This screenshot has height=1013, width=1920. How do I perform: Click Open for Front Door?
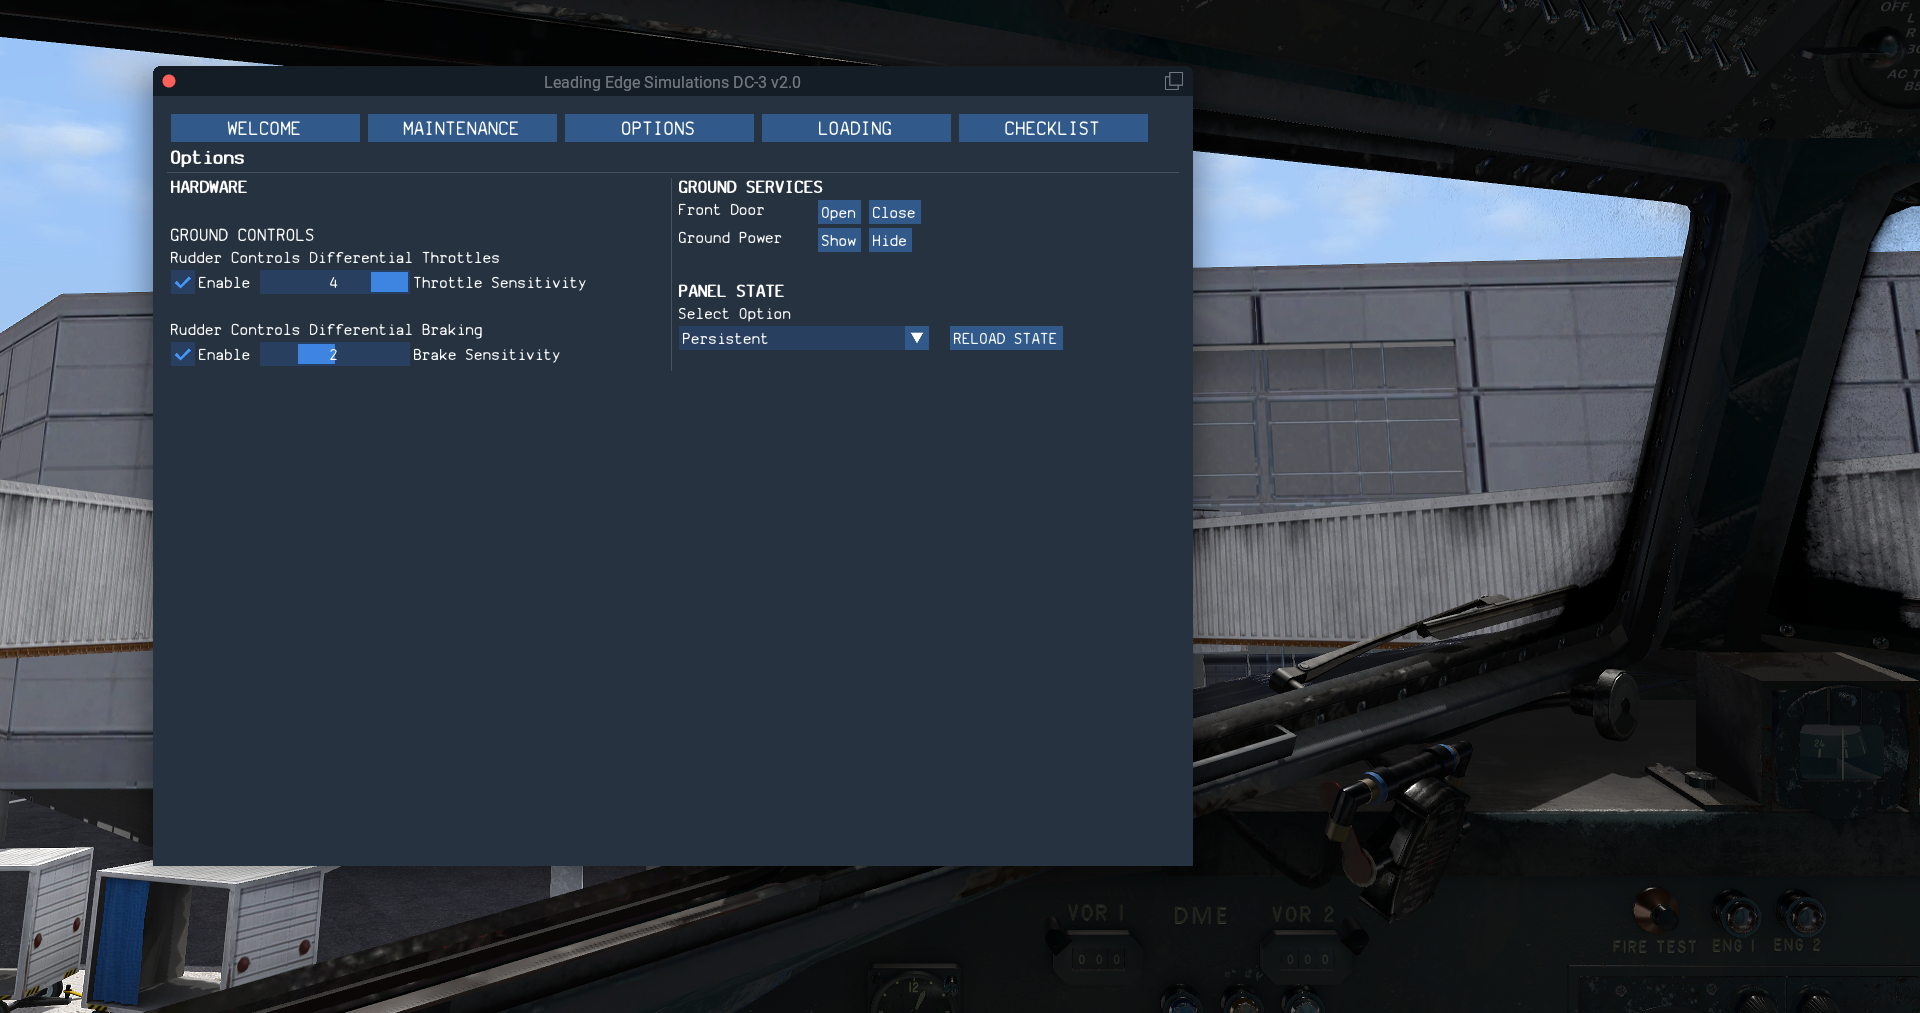tap(838, 213)
